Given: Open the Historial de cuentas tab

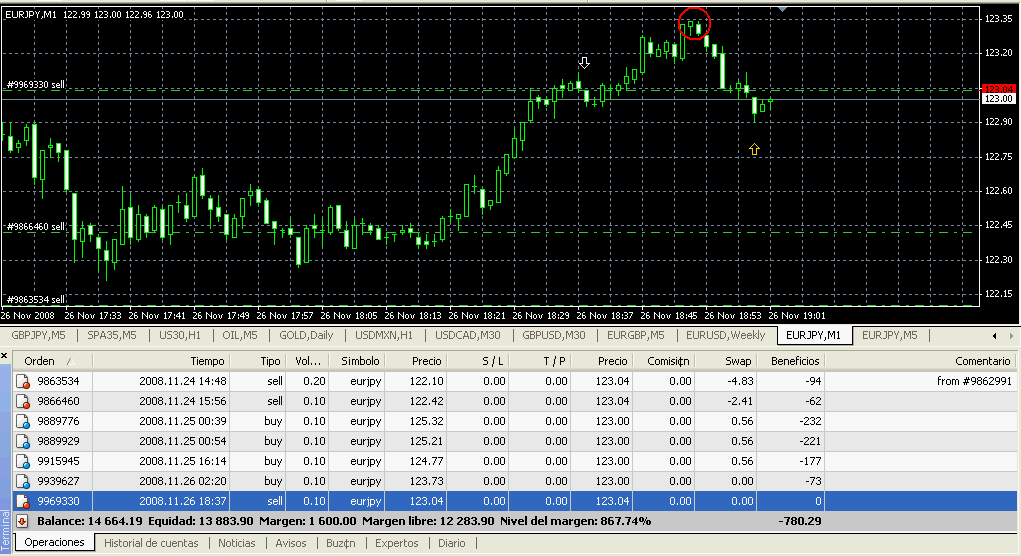Looking at the screenshot, I should pyautogui.click(x=151, y=543).
